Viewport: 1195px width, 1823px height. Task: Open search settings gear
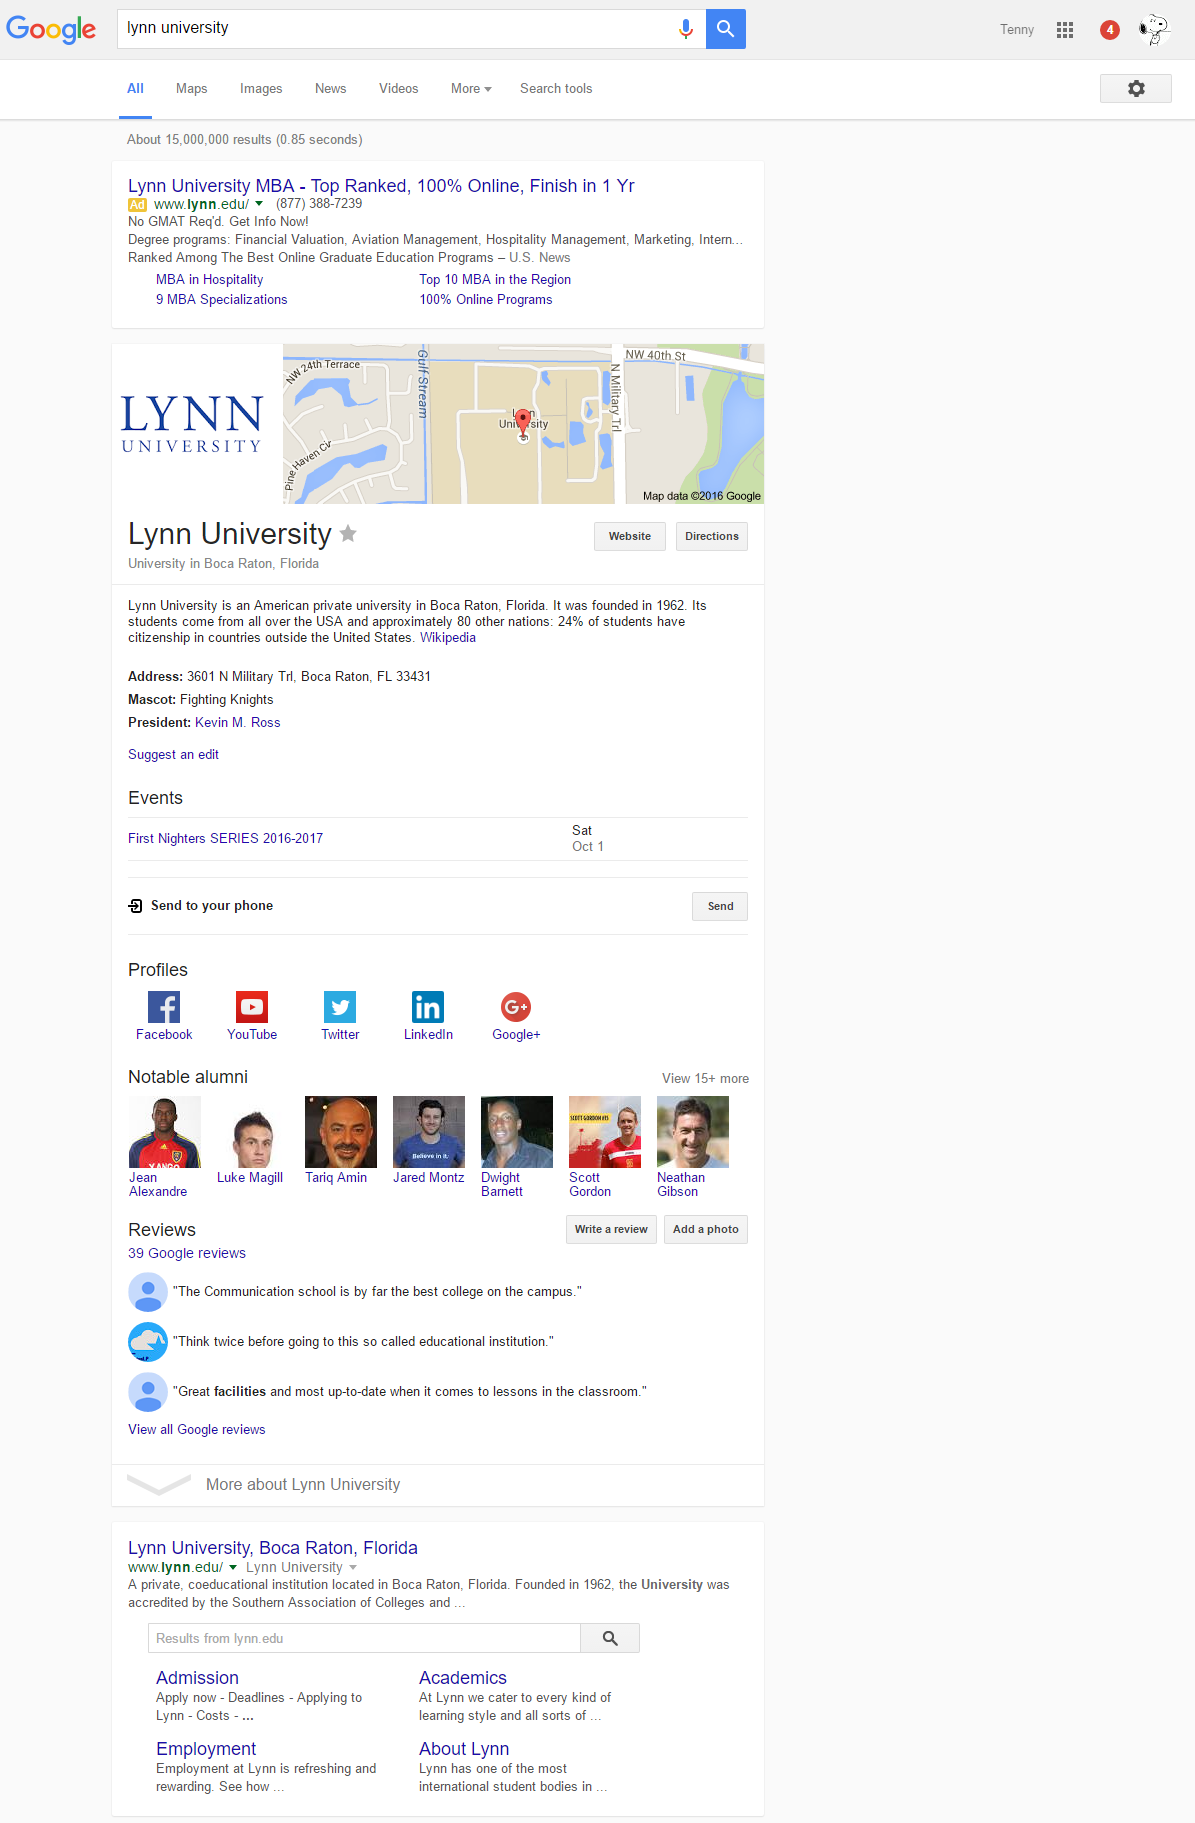tap(1136, 88)
